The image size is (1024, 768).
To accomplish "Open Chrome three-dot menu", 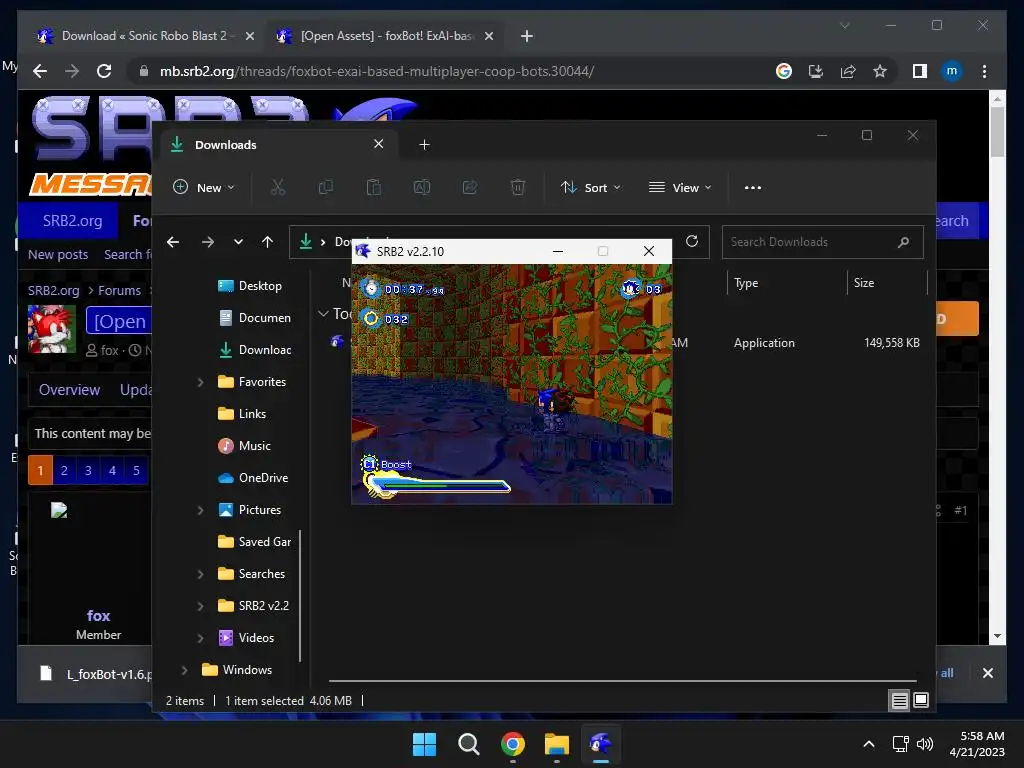I will coord(984,71).
